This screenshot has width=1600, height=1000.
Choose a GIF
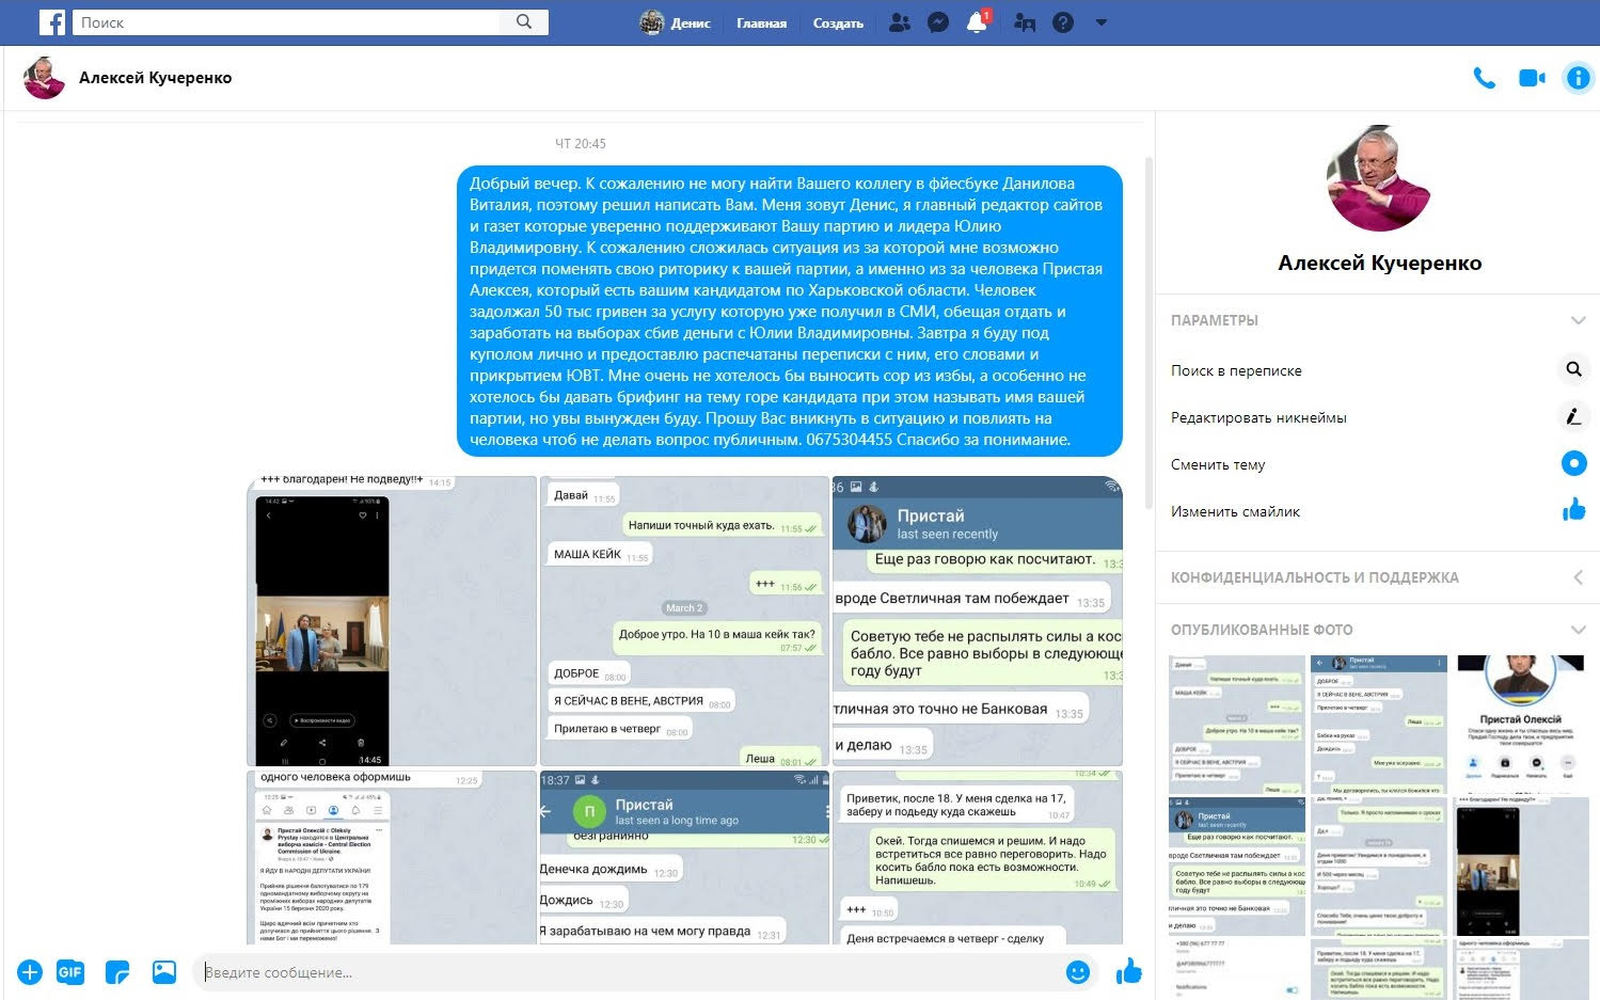pyautogui.click(x=70, y=972)
